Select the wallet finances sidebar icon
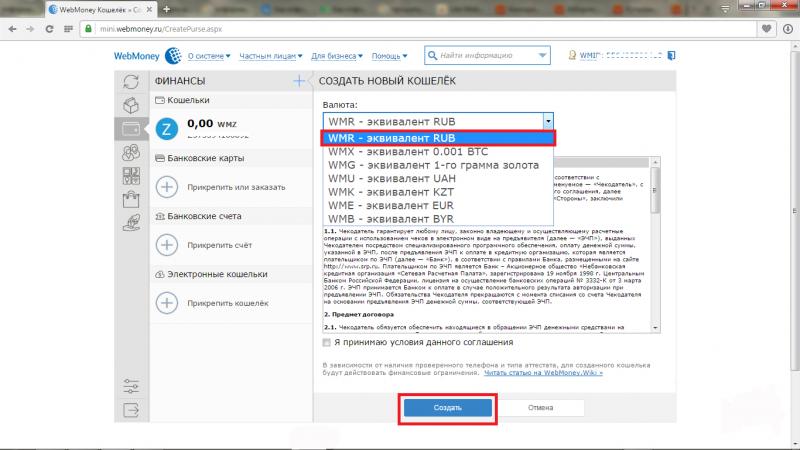This screenshot has width=800, height=450. 131,129
